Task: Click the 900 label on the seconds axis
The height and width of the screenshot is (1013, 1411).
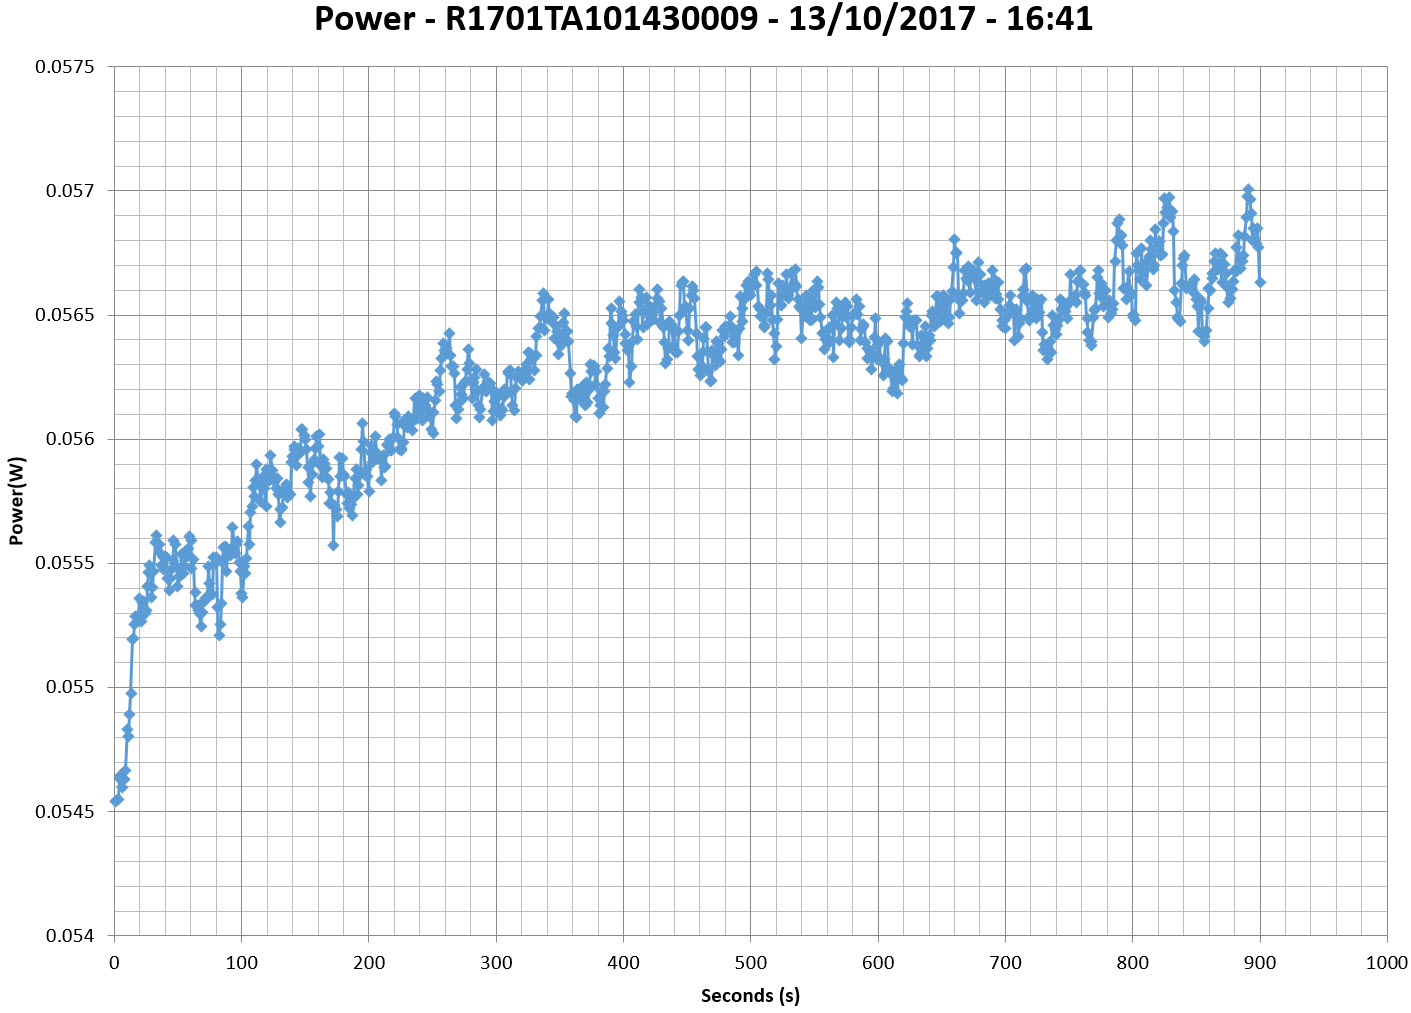Action: [x=1260, y=963]
